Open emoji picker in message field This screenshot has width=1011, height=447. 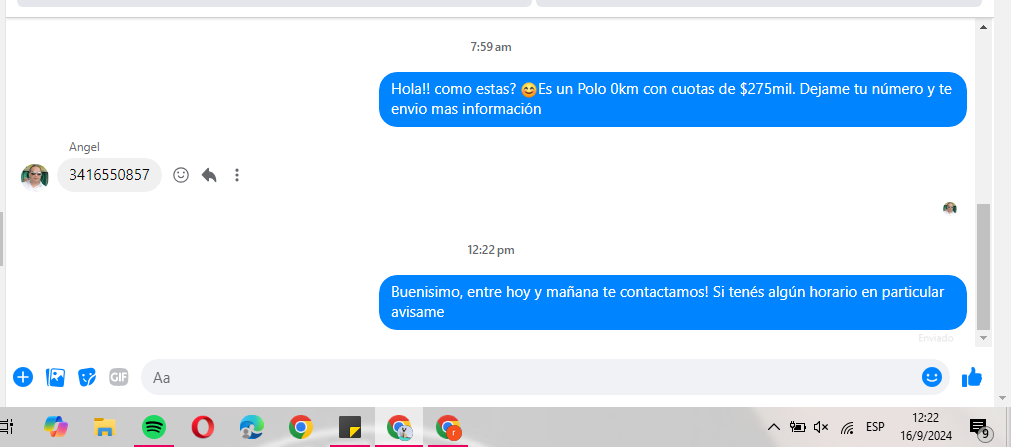932,377
